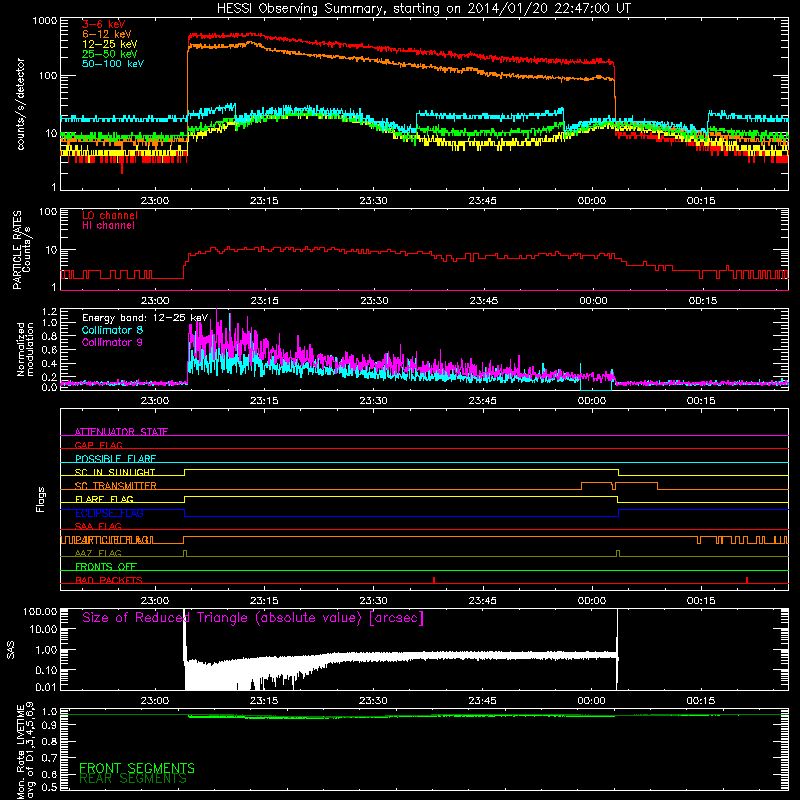Click the POSSIBLE FLARE flag label
800x800 pixels.
tap(115, 459)
